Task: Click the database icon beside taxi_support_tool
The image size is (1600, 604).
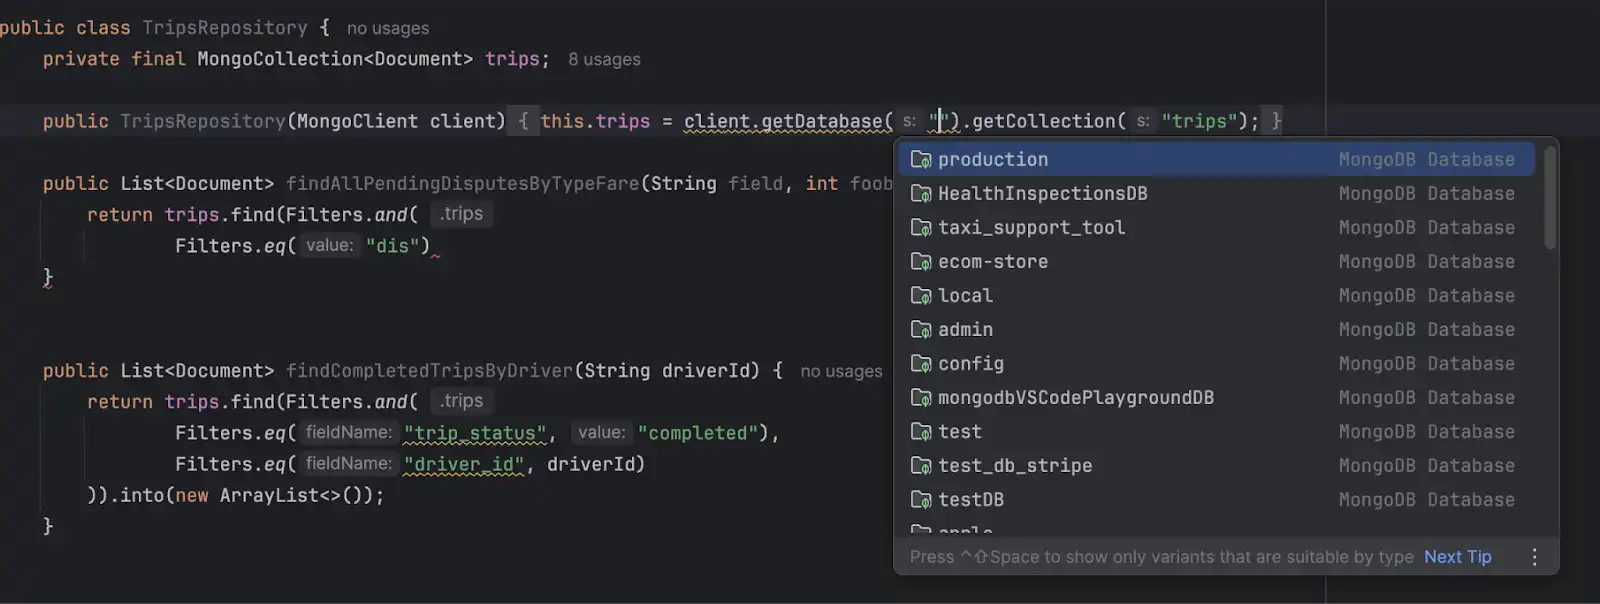Action: [x=921, y=228]
